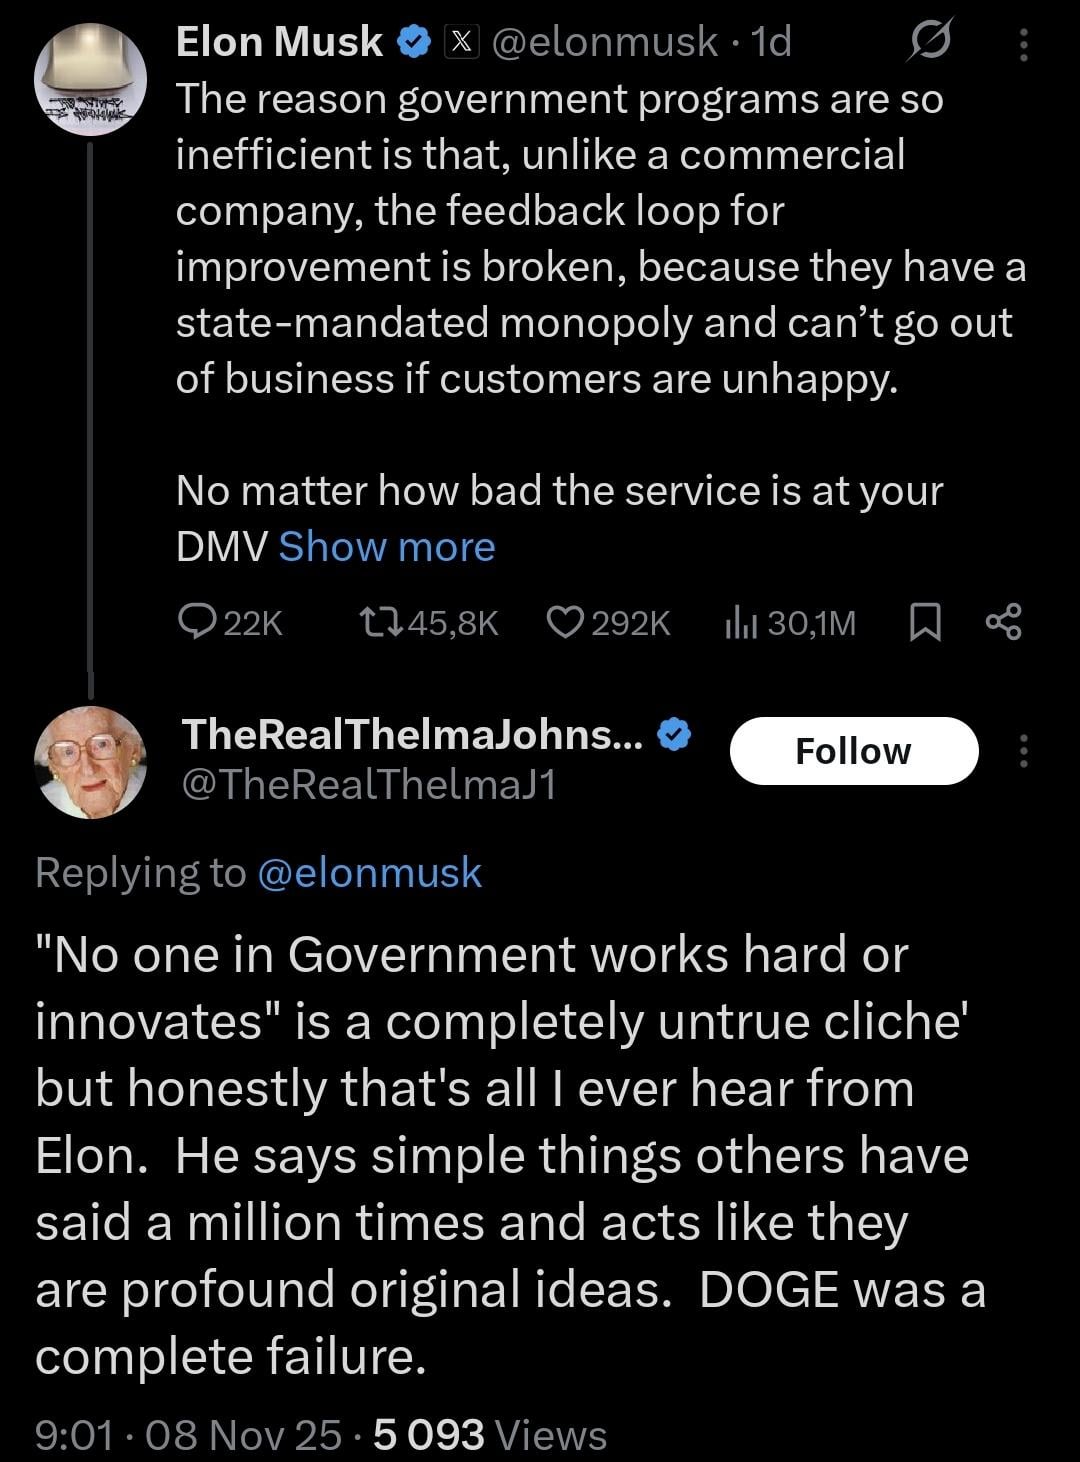Image resolution: width=1080 pixels, height=1462 pixels.
Task: View analytics icon showing 30,1M views
Action: (739, 623)
